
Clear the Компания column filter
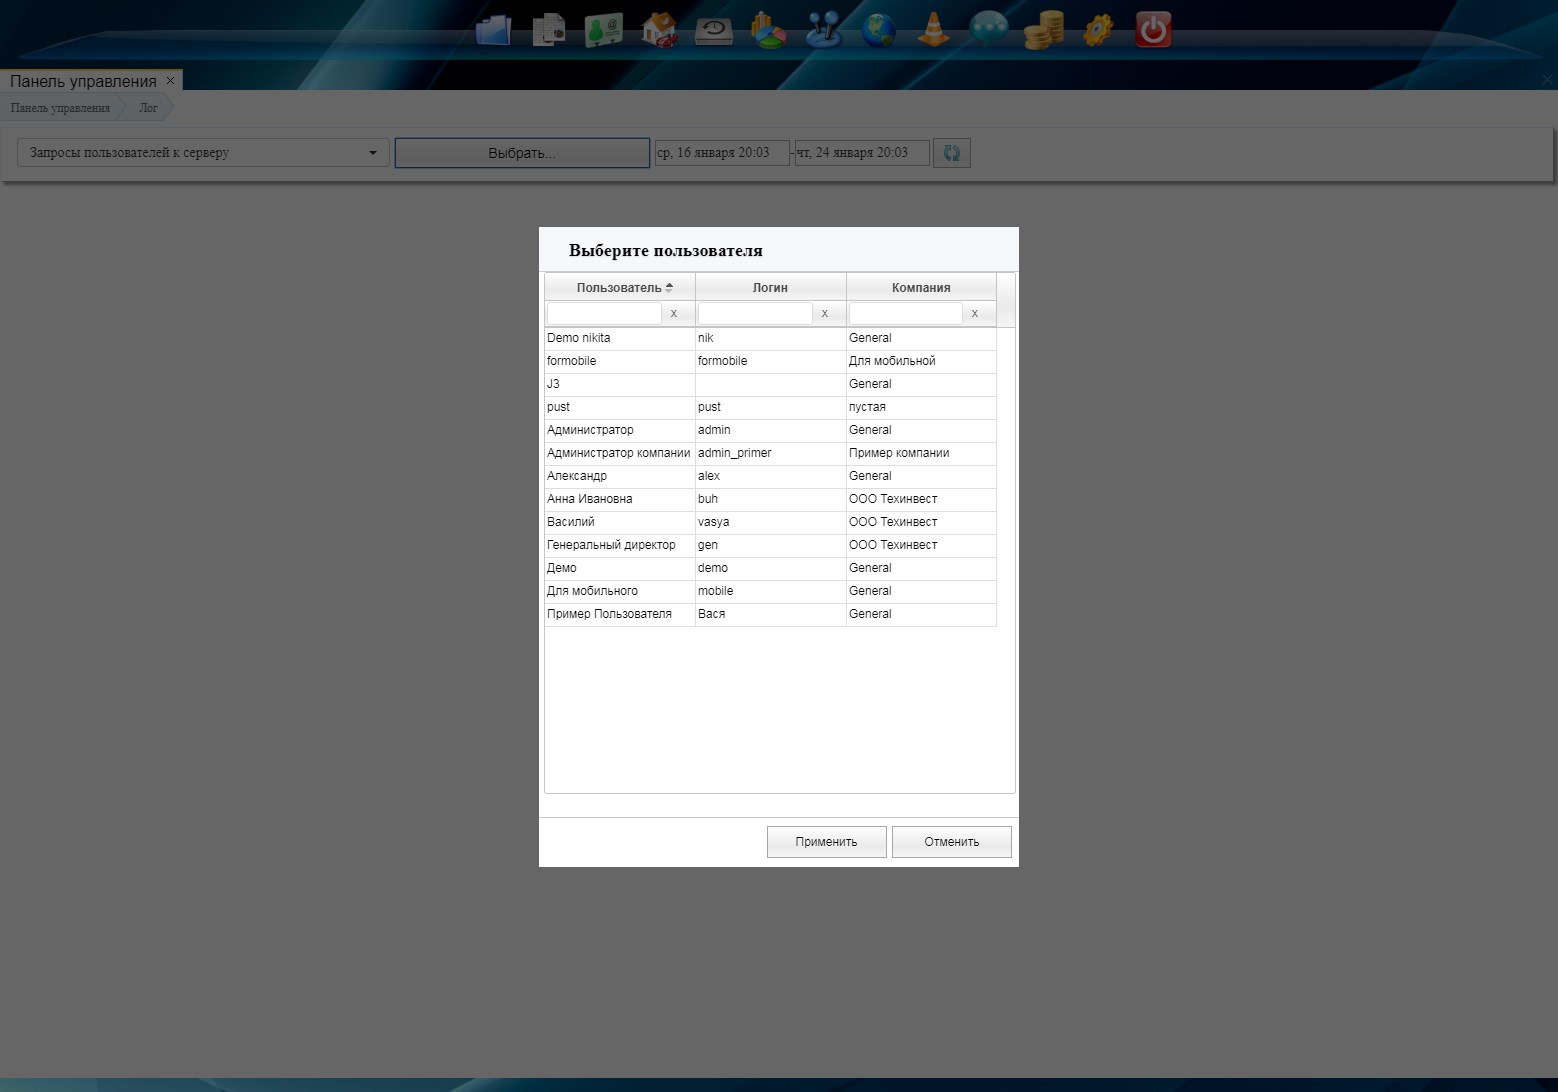(975, 313)
